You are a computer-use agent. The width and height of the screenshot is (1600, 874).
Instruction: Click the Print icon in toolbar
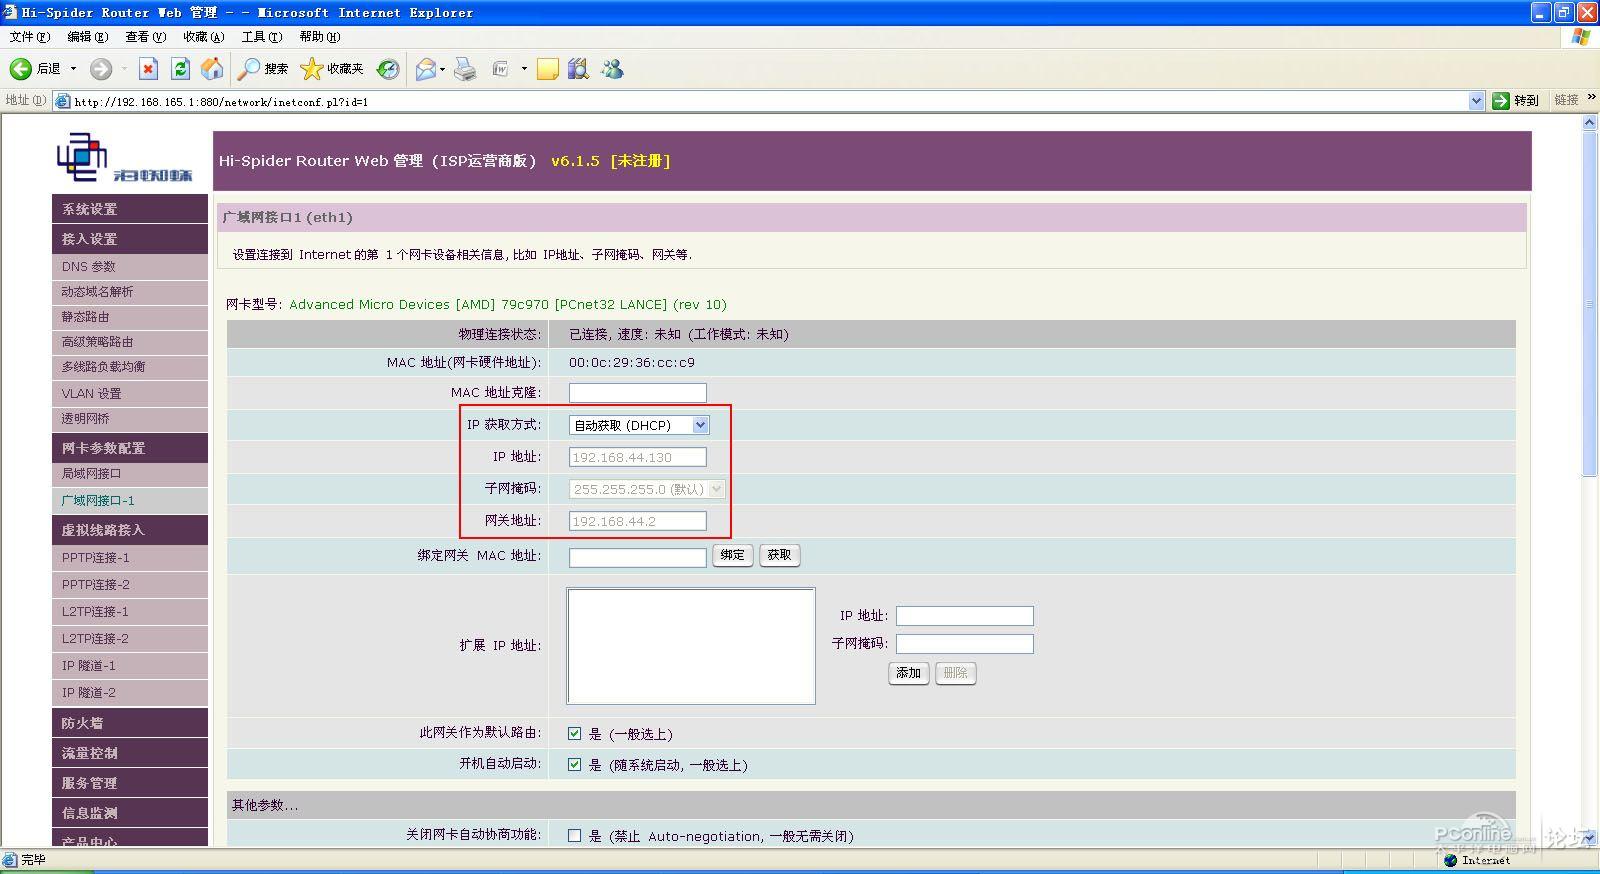(x=465, y=69)
